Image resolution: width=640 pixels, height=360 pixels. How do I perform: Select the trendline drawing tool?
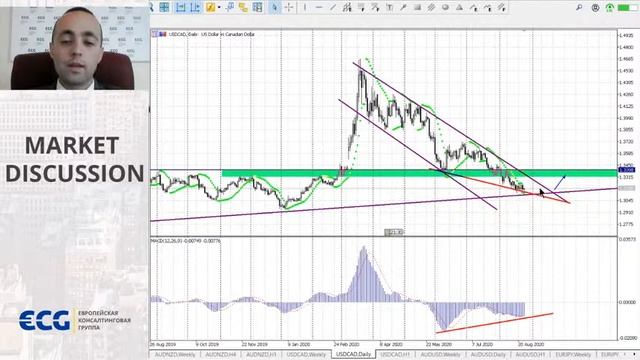(333, 7)
